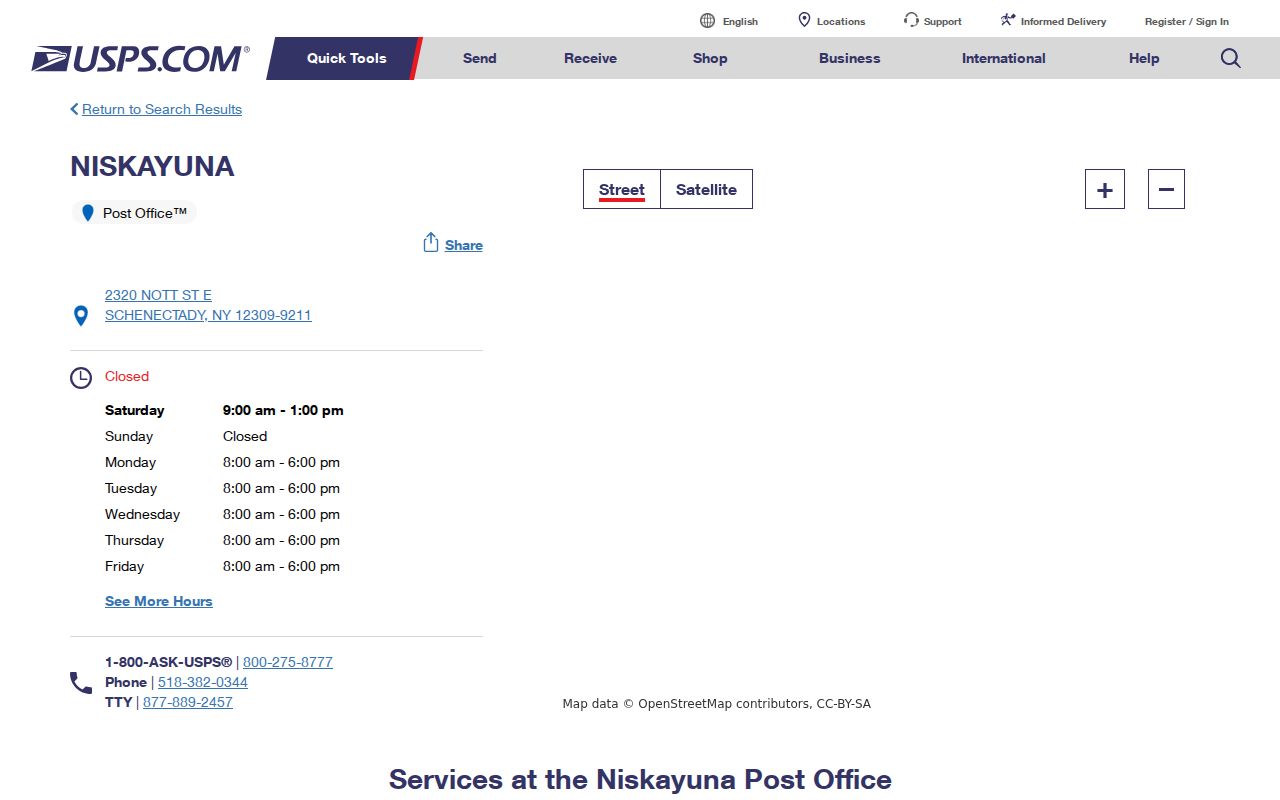Open the Send menu

click(480, 58)
